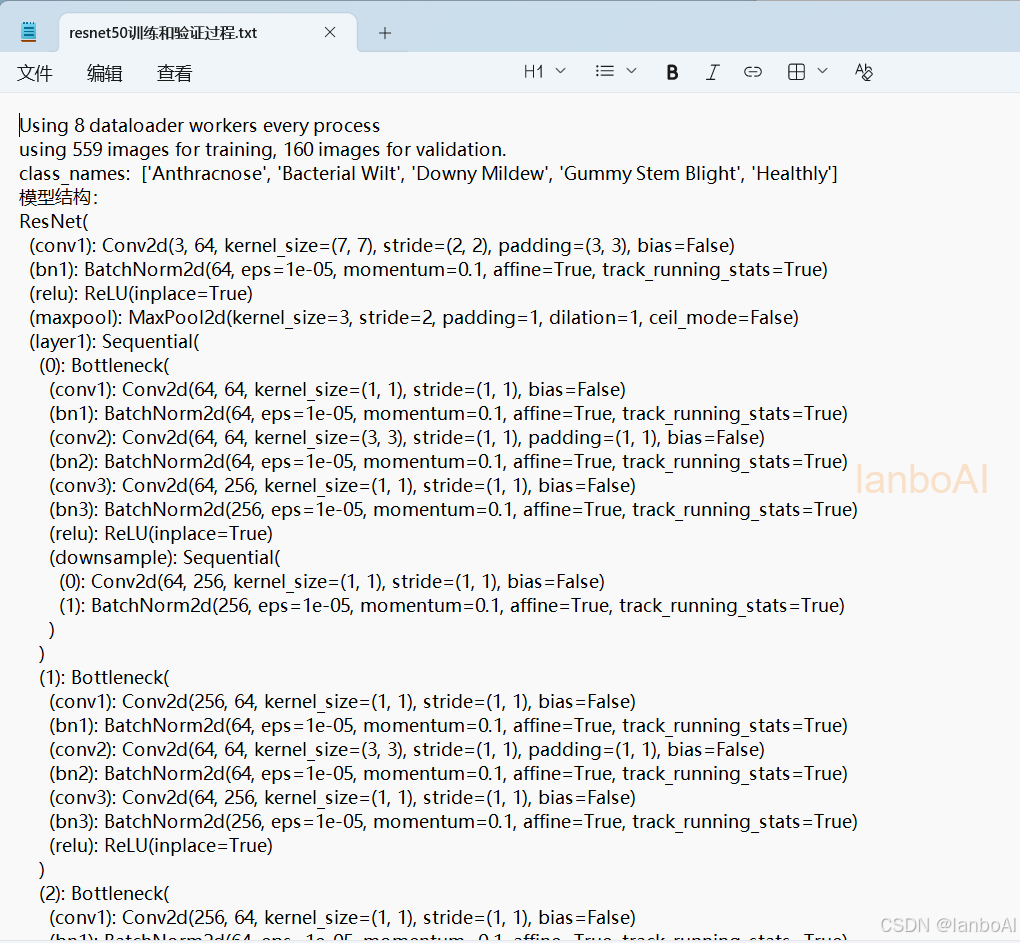The height and width of the screenshot is (943, 1020).
Task: Click the class_names line
Action: [428, 174]
